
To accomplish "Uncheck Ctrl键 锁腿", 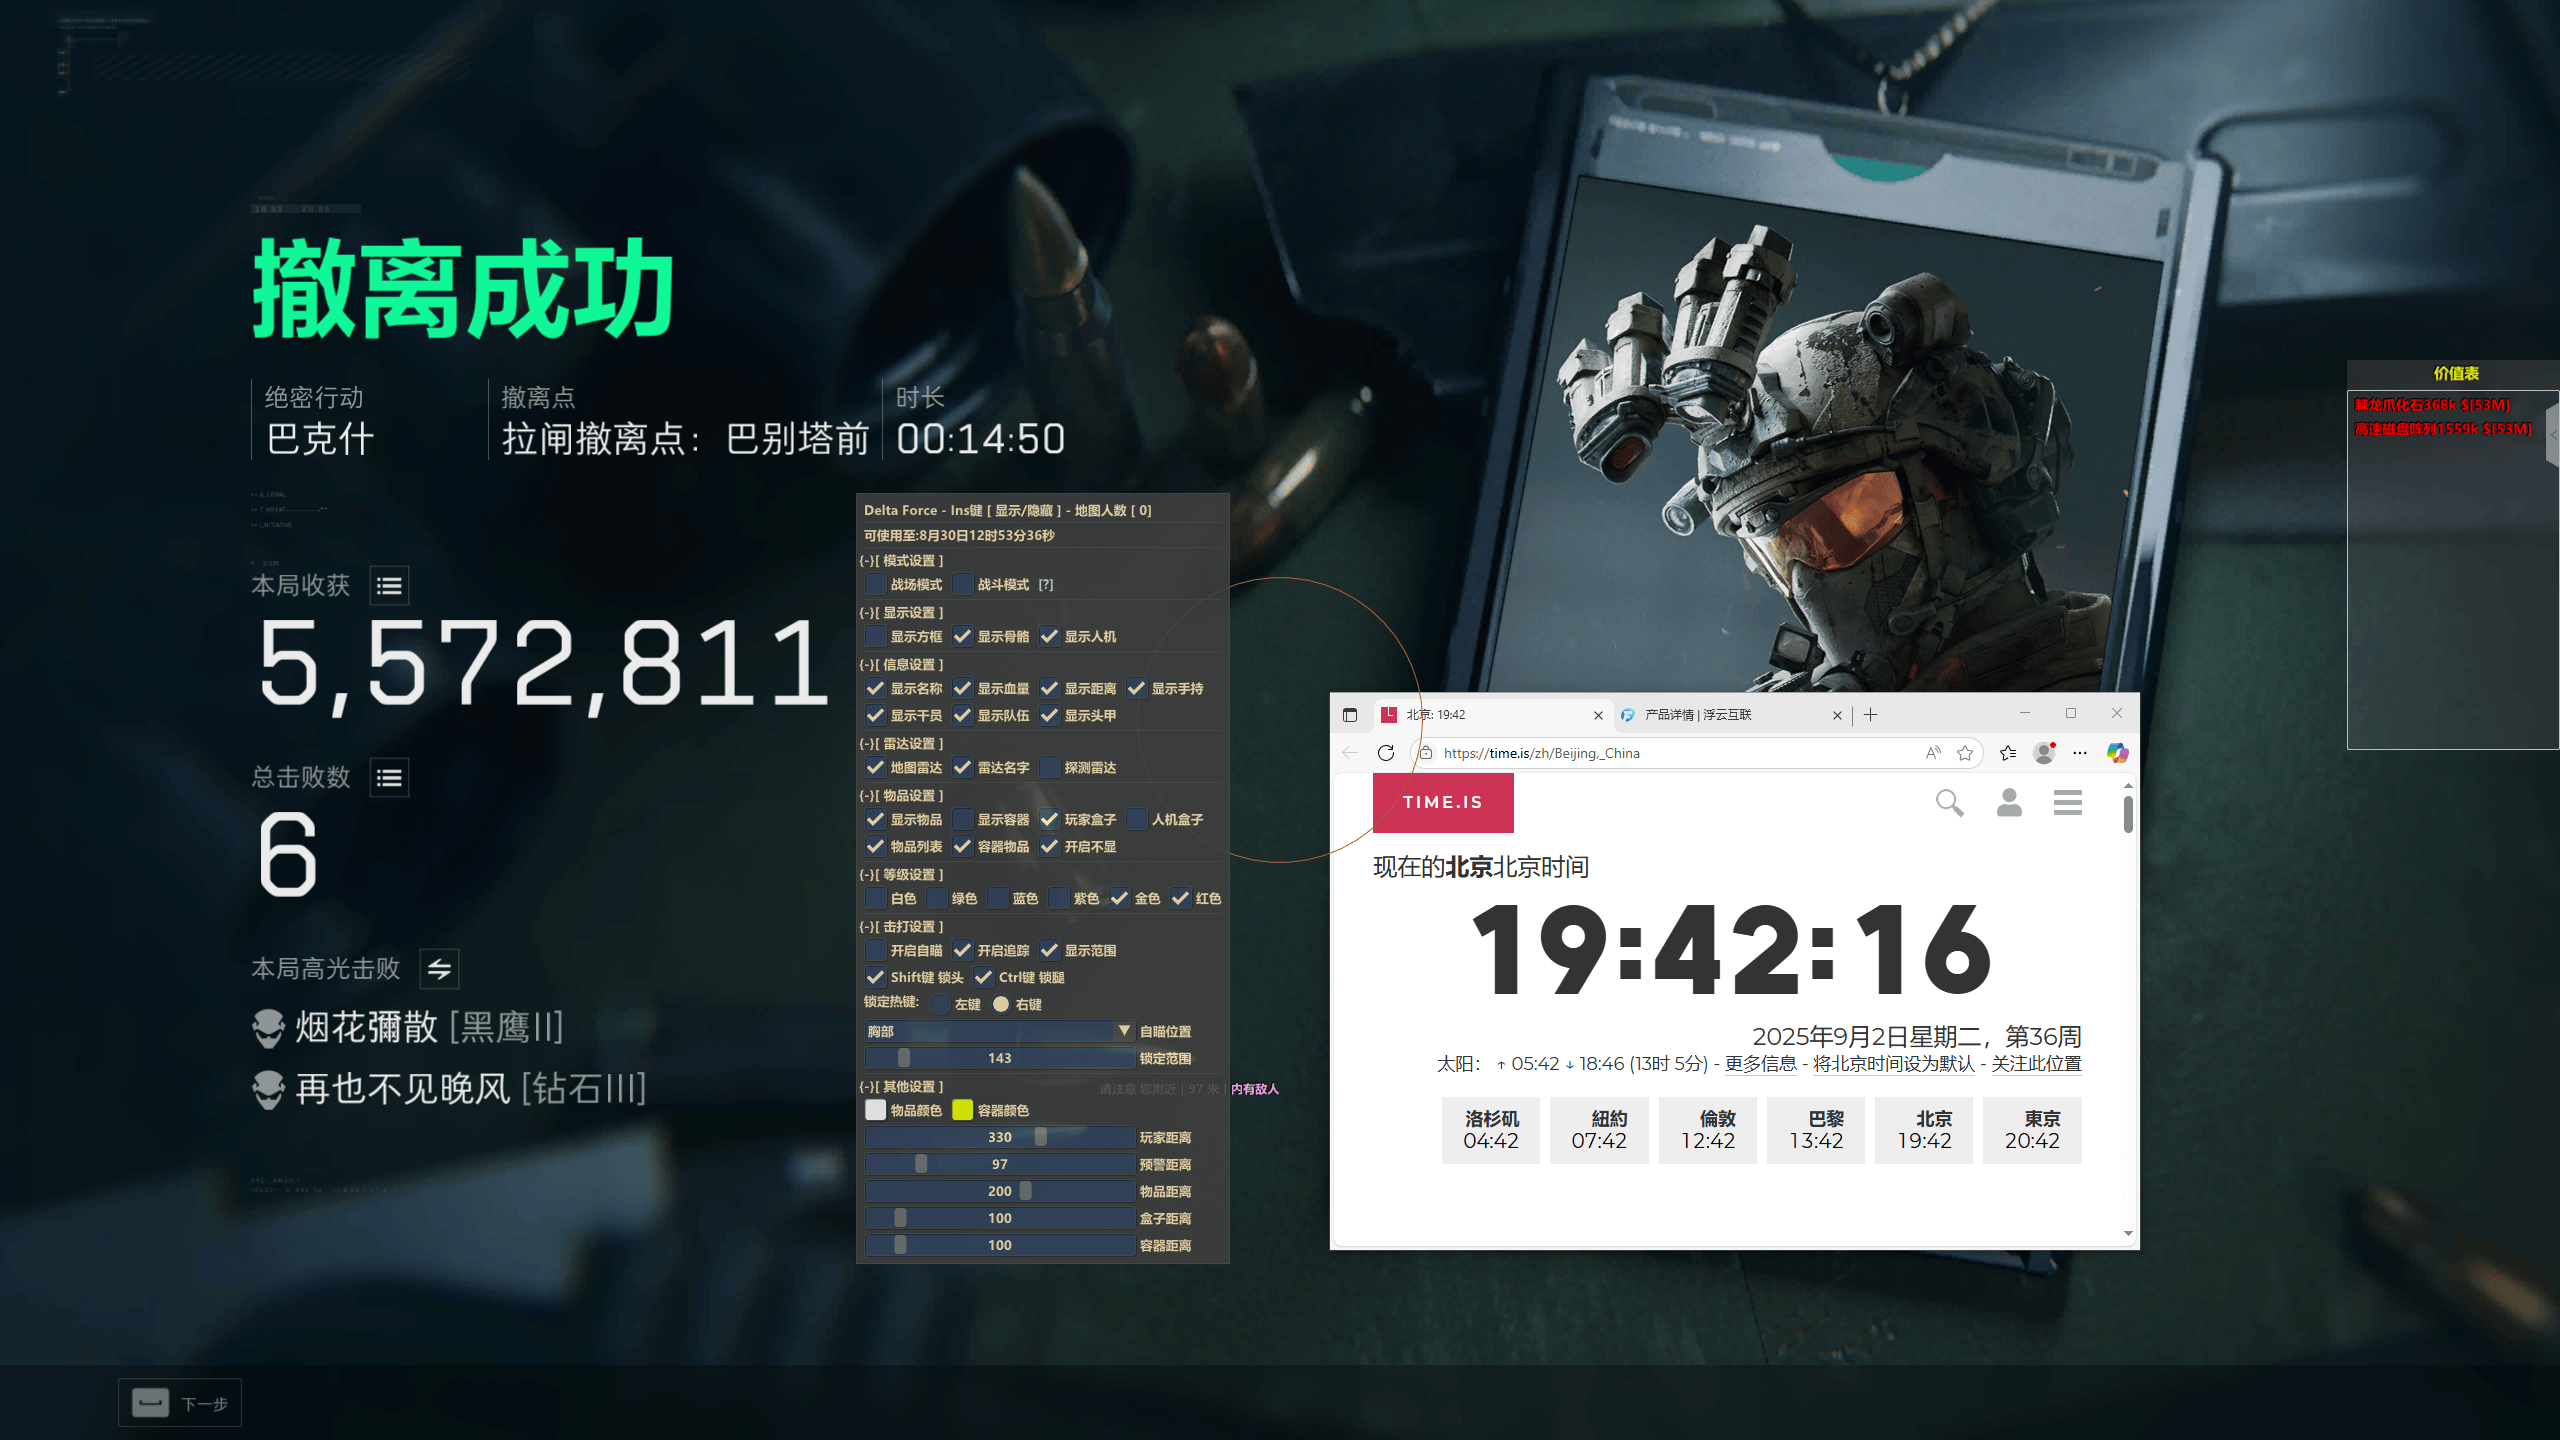I will click(x=983, y=978).
